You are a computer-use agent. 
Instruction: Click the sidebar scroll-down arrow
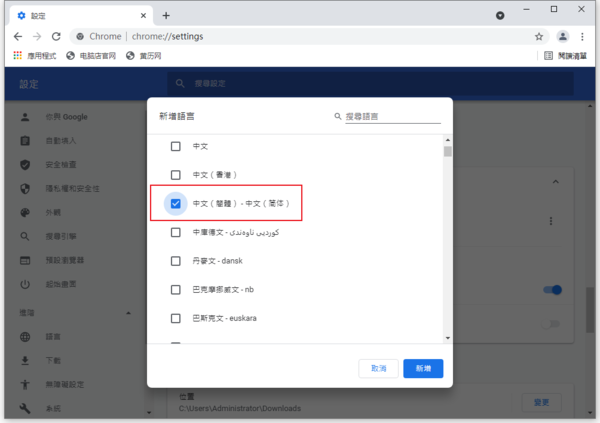click(x=149, y=413)
